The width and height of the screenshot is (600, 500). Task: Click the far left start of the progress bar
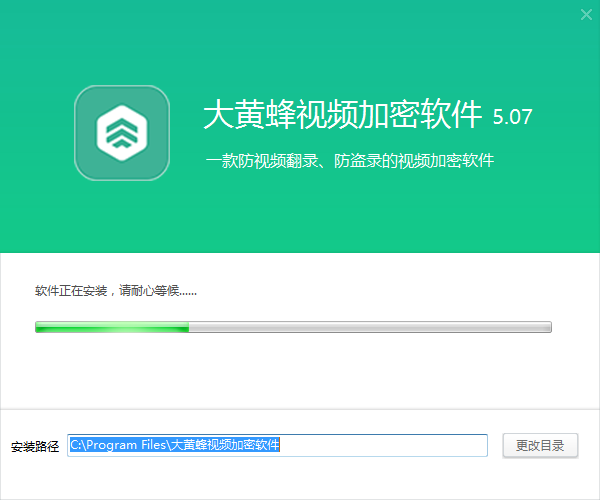[x=38, y=326]
